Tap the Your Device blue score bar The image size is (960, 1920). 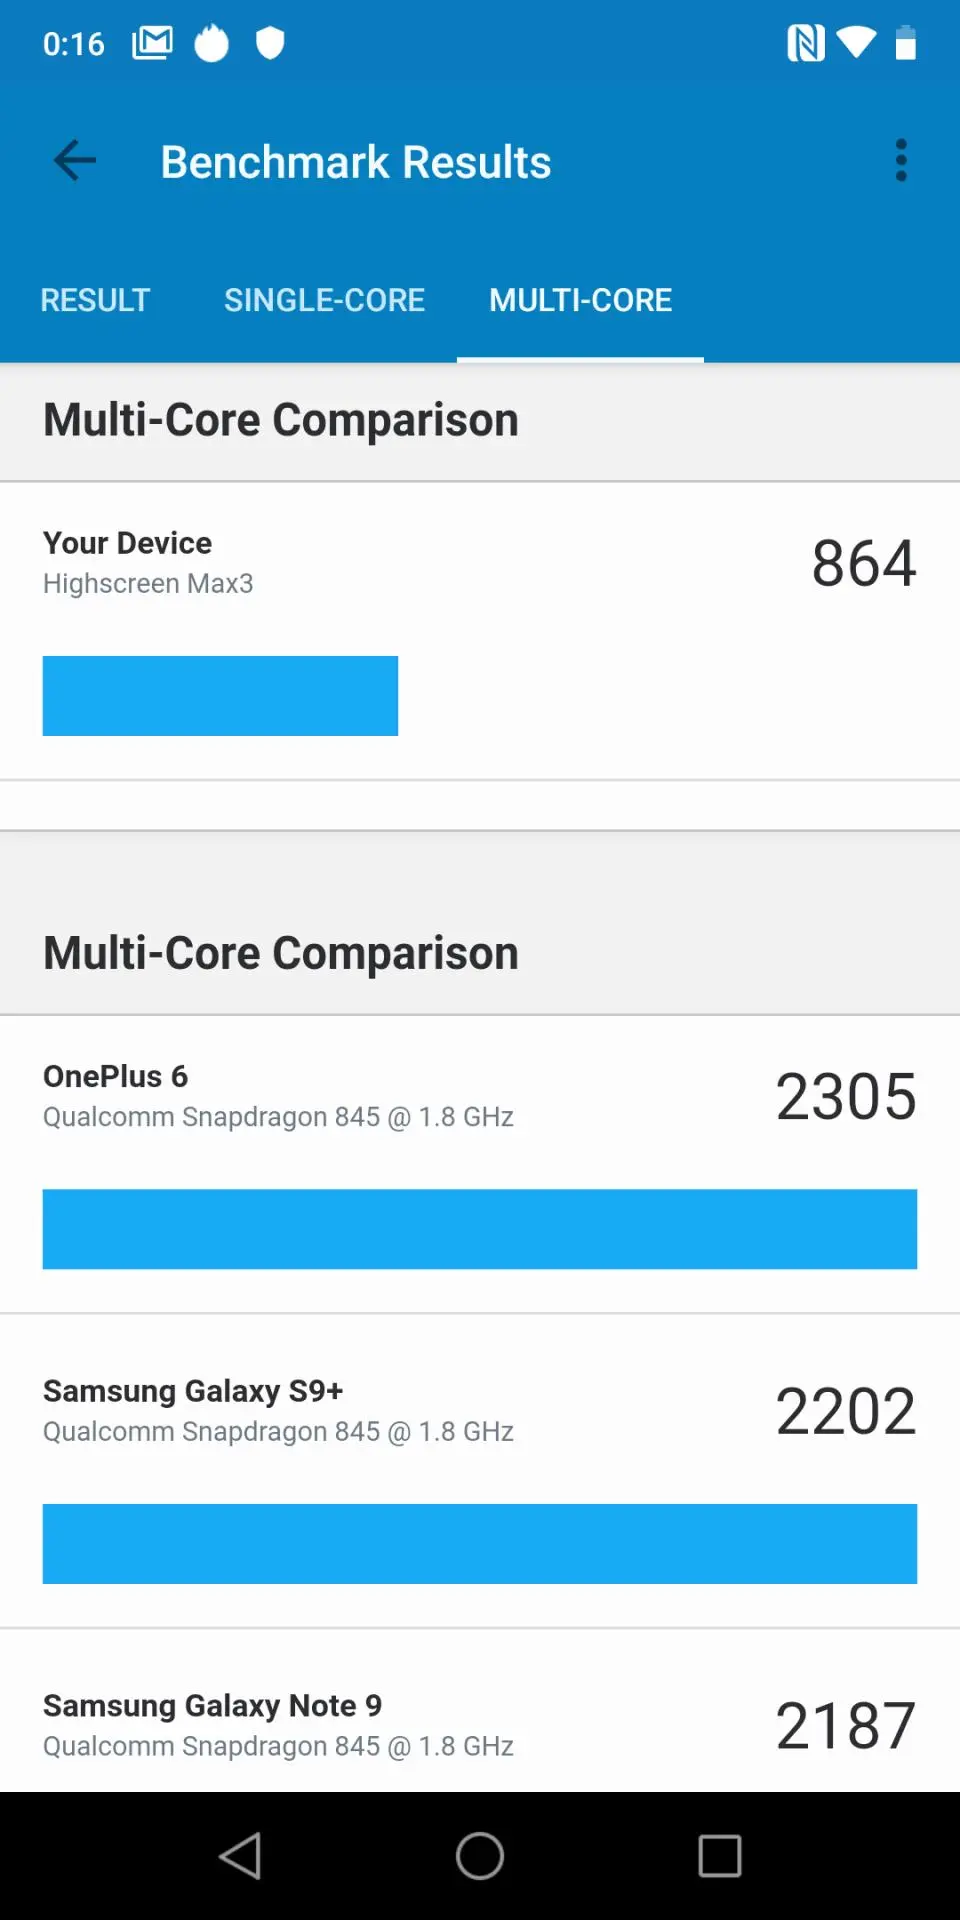(x=220, y=696)
